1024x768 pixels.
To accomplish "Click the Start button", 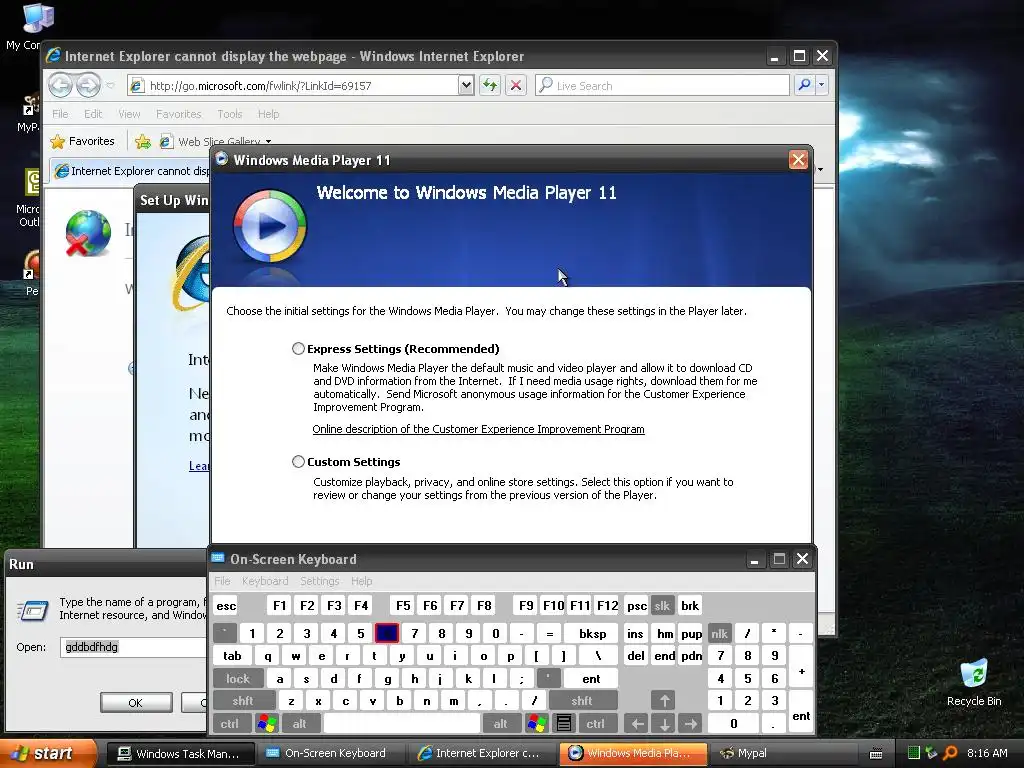I will tap(47, 754).
